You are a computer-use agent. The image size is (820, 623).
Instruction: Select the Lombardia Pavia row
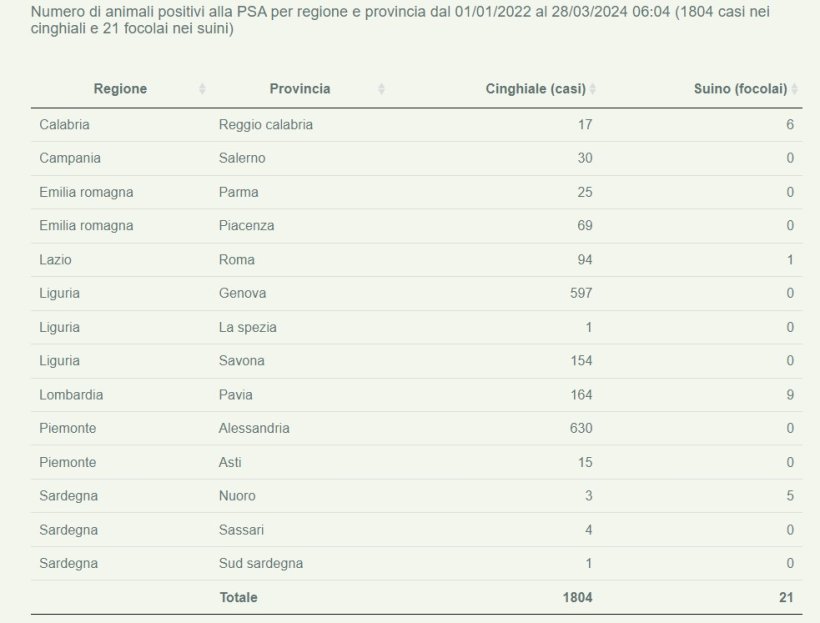click(x=300, y=394)
